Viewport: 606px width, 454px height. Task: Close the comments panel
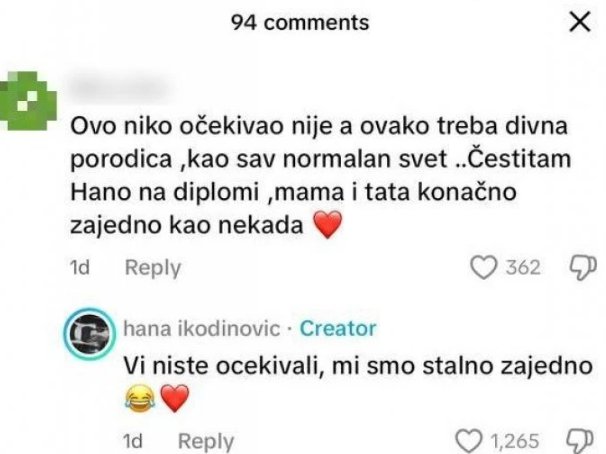click(578, 22)
